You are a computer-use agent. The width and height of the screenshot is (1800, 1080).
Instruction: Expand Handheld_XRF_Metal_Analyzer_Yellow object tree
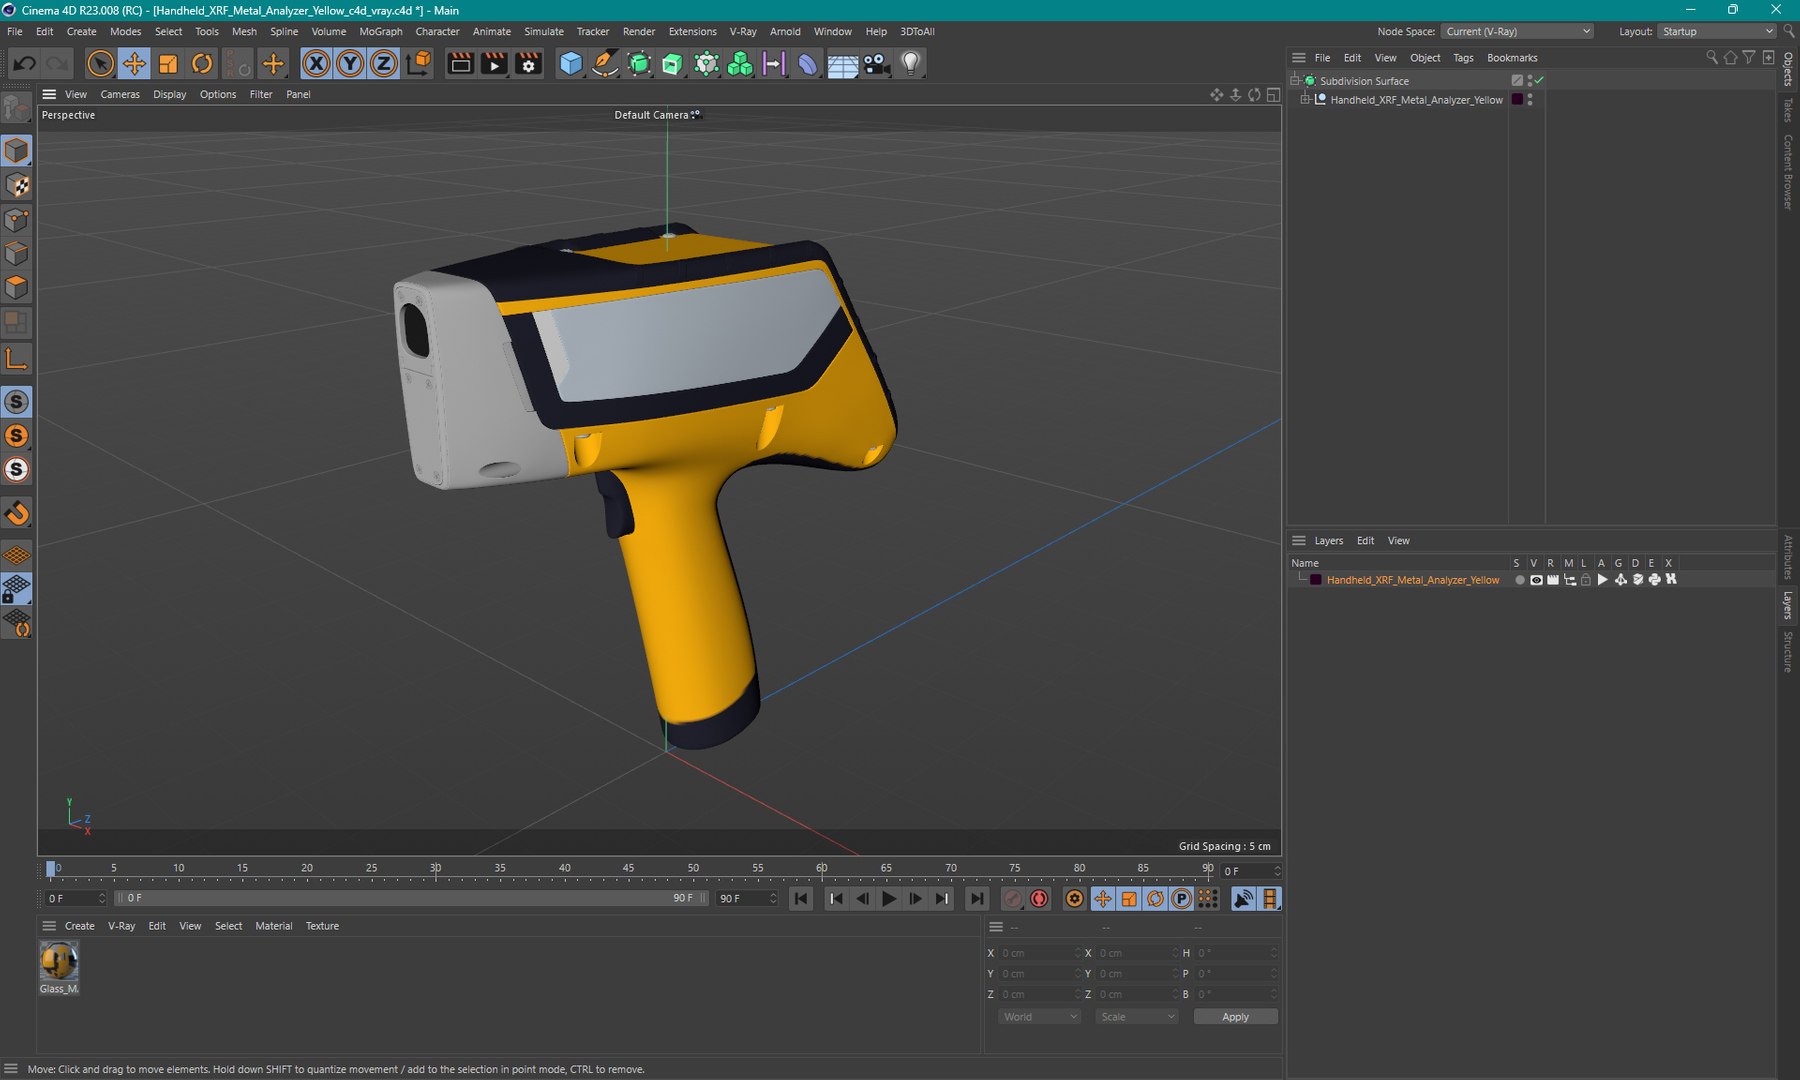(x=1305, y=100)
